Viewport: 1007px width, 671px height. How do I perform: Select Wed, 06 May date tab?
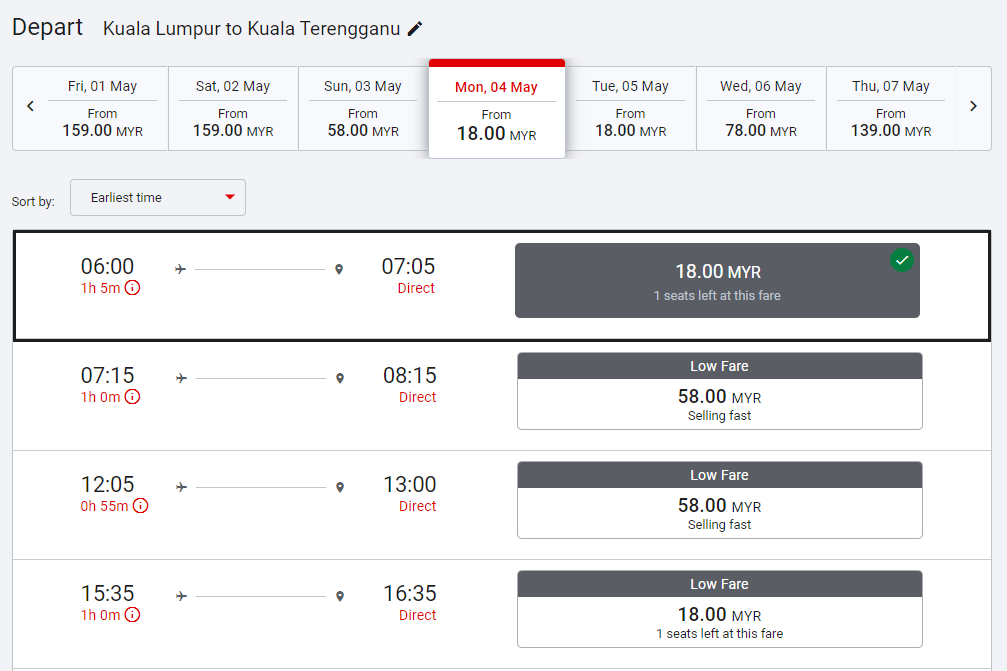760,108
